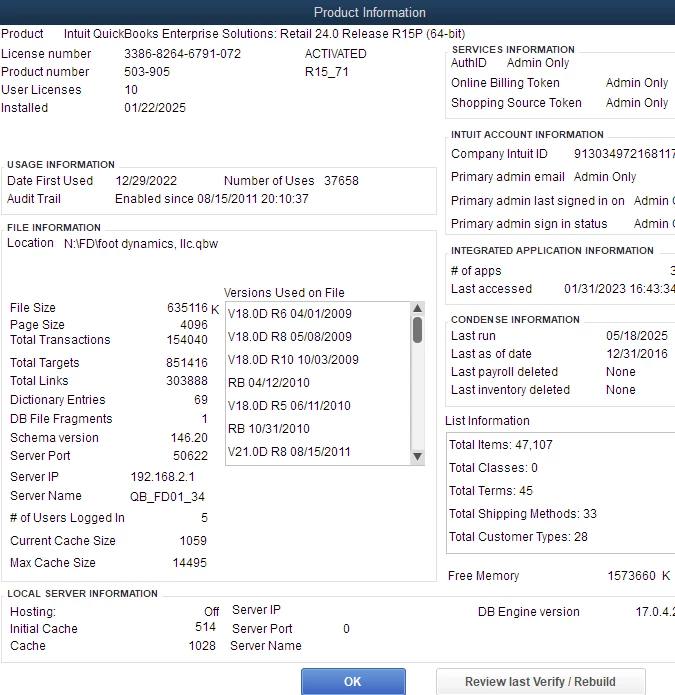Click Last as of date 12/31/2016

coord(636,354)
